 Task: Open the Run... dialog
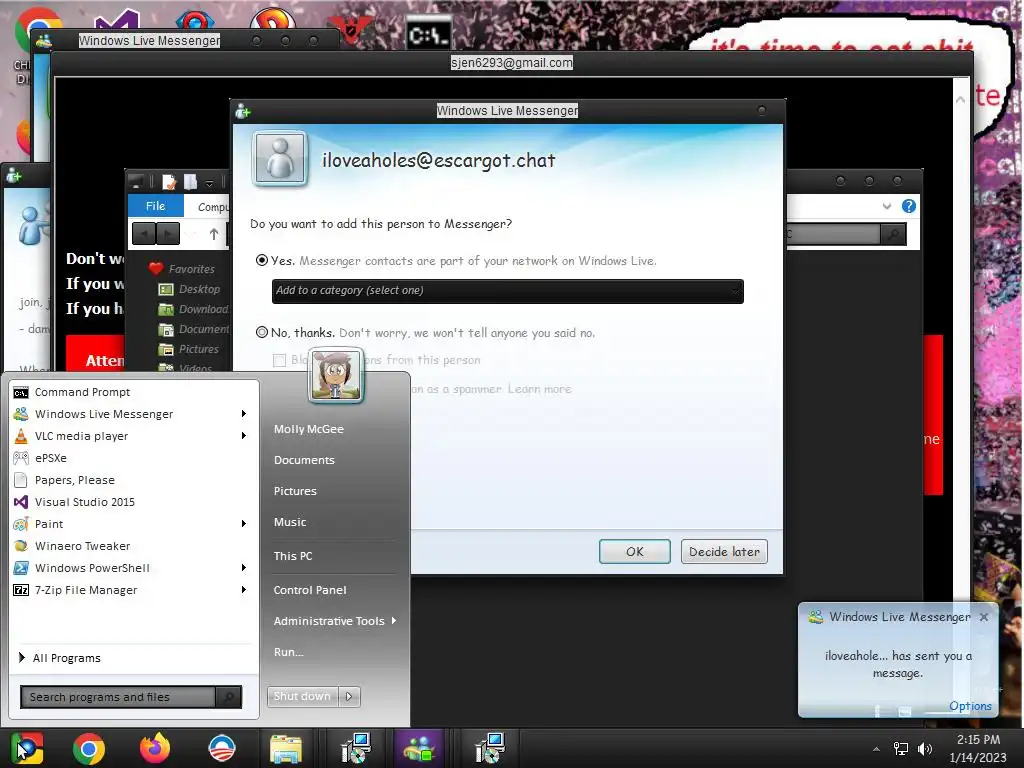(x=288, y=652)
